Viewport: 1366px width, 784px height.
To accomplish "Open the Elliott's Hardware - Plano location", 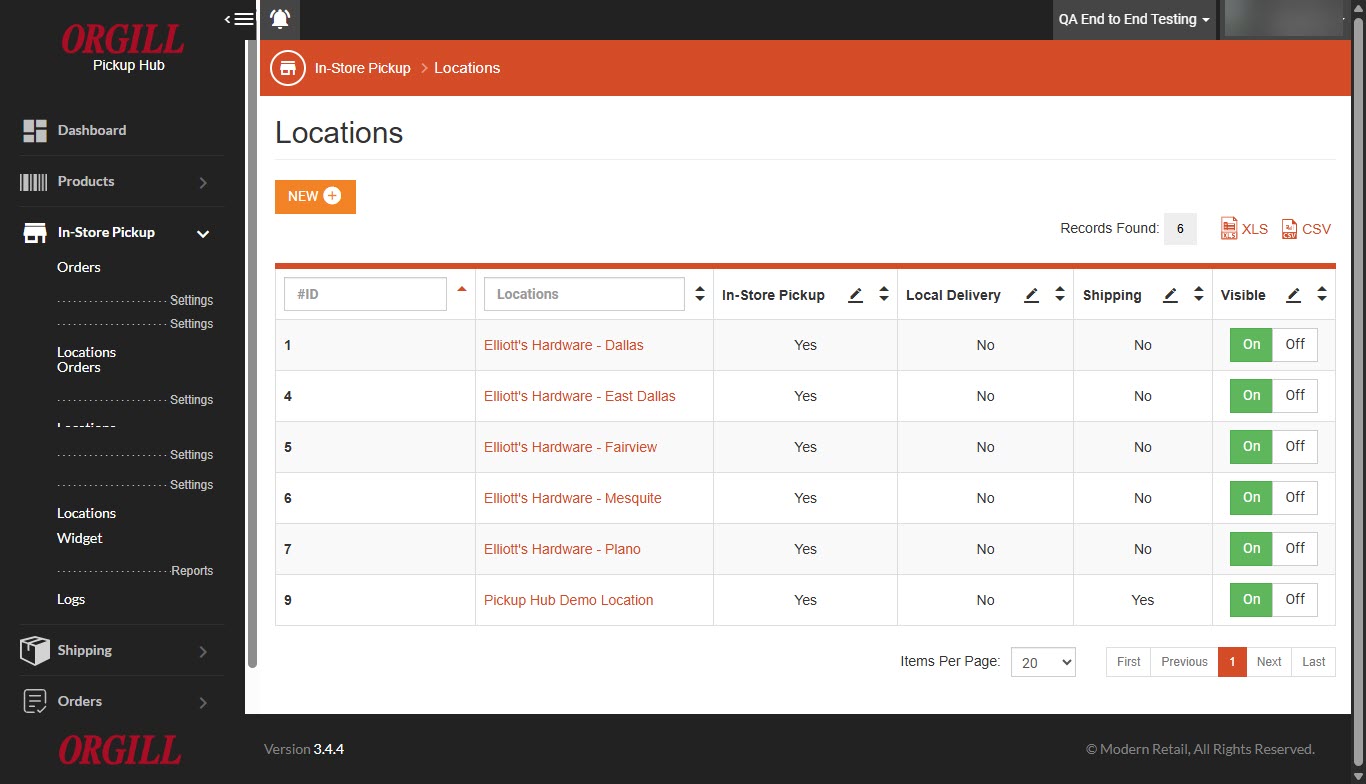I will click(x=563, y=549).
